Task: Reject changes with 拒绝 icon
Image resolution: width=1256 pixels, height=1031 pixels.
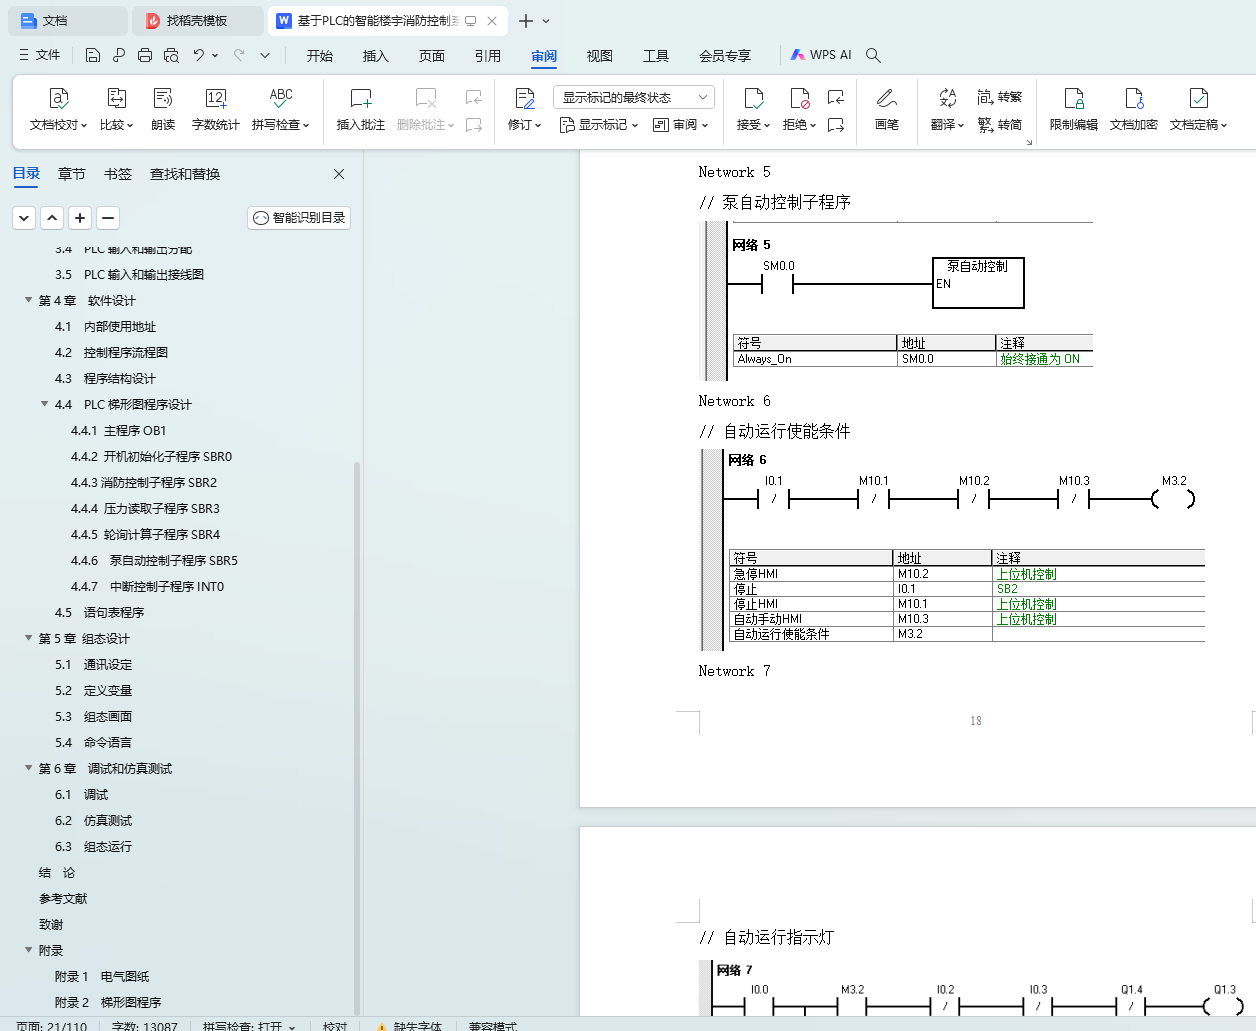Action: (799, 98)
